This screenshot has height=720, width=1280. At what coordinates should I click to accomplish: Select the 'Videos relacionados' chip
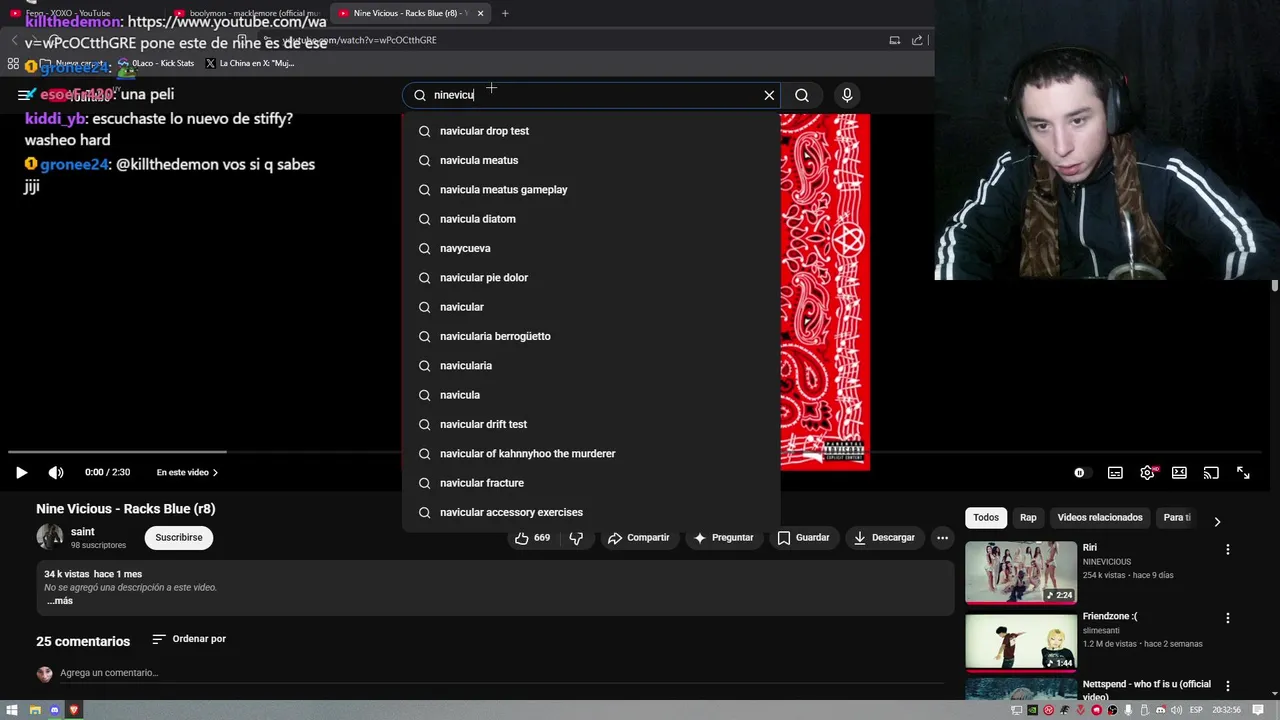(1100, 518)
